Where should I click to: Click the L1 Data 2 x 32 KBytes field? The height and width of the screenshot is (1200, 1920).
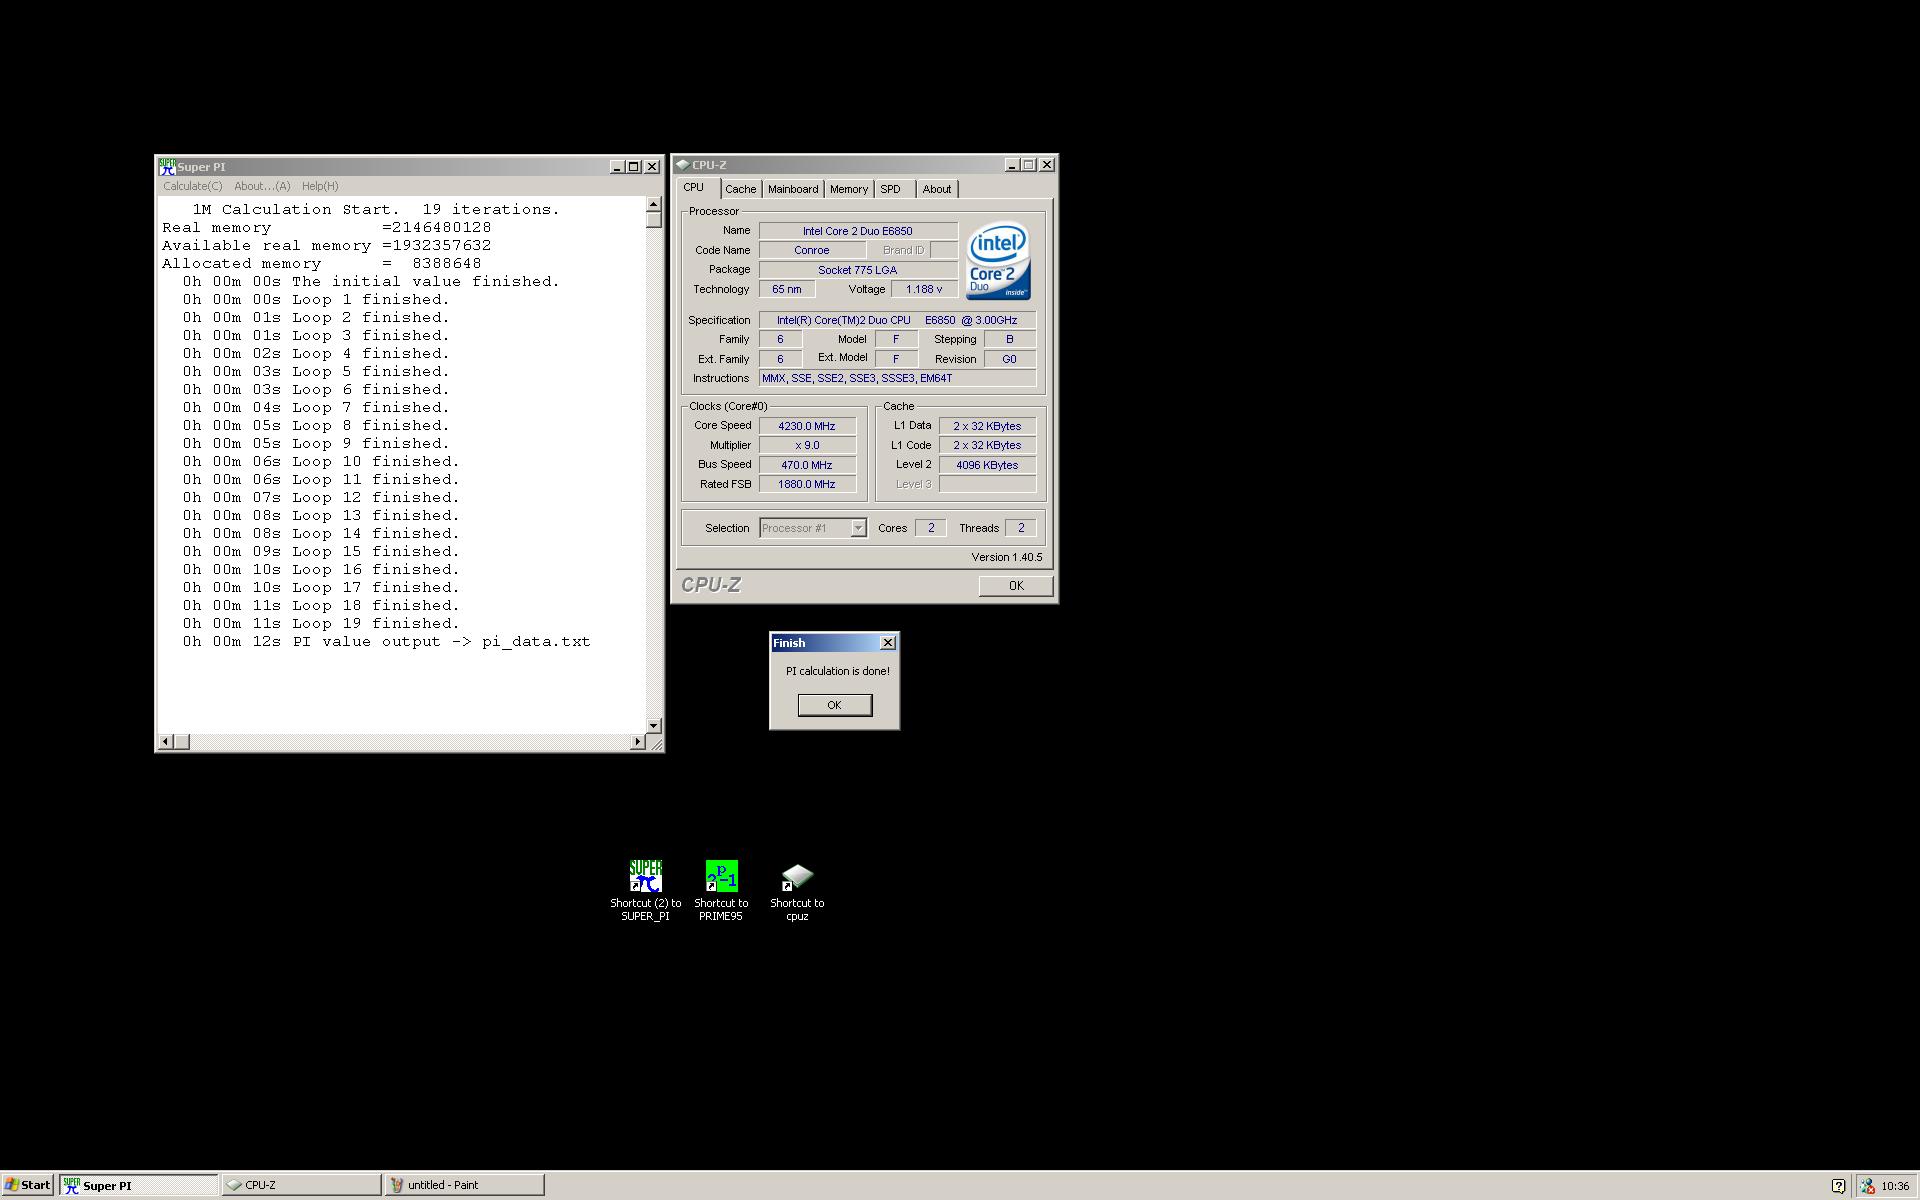coord(987,426)
